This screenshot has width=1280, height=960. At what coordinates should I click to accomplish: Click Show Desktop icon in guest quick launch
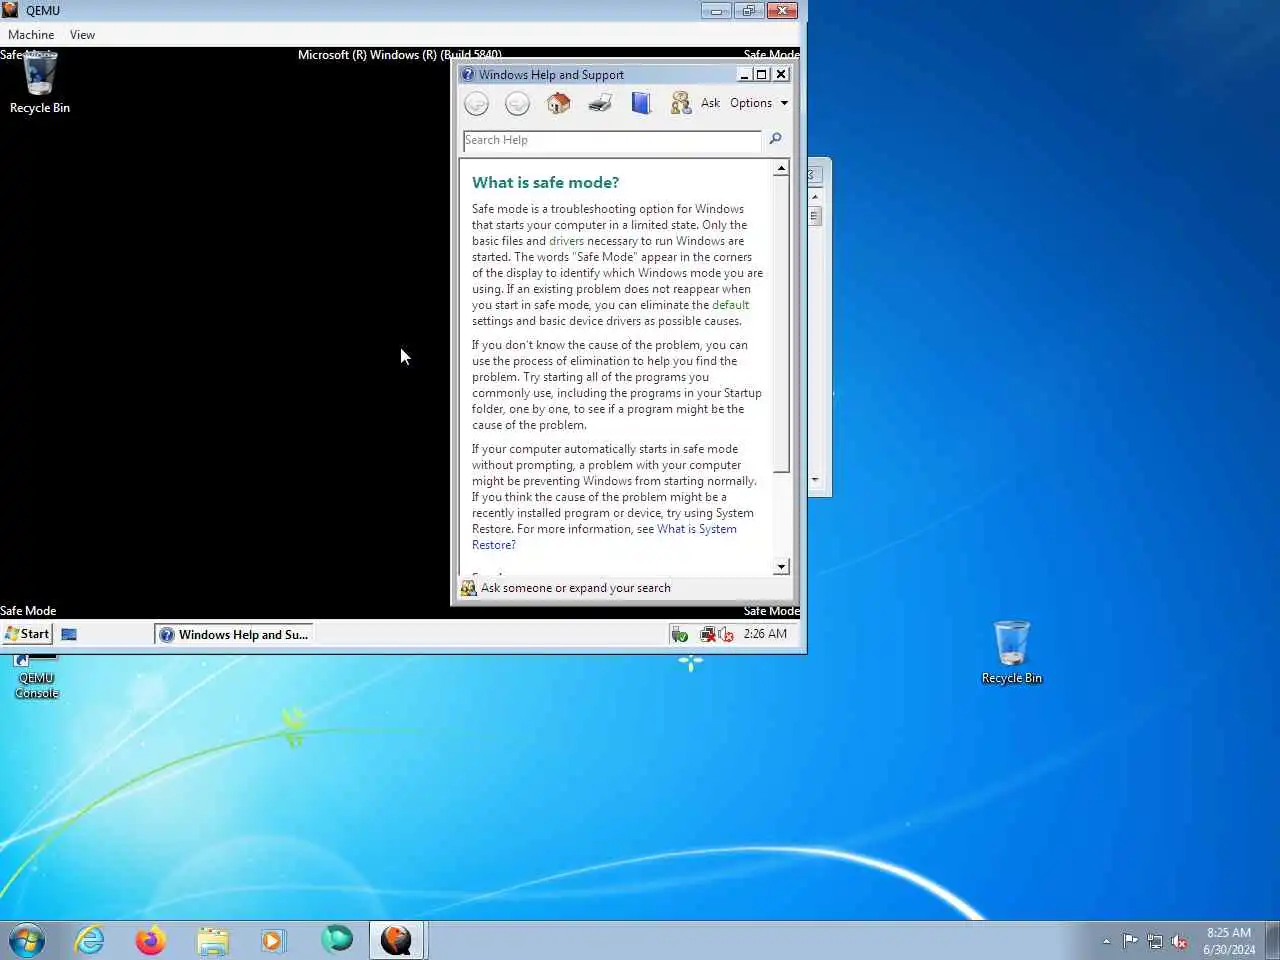[x=69, y=634]
